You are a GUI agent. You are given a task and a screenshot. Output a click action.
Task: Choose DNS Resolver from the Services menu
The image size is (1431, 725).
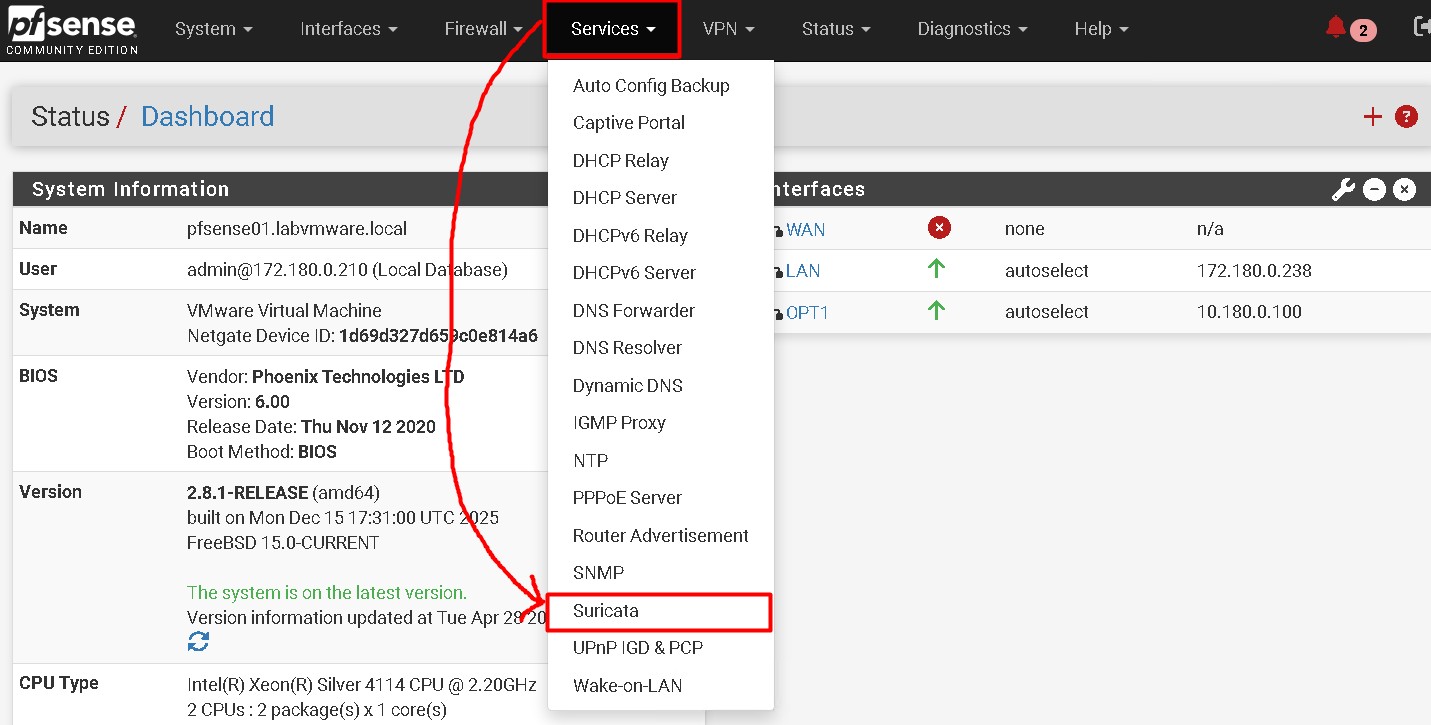[x=627, y=347]
